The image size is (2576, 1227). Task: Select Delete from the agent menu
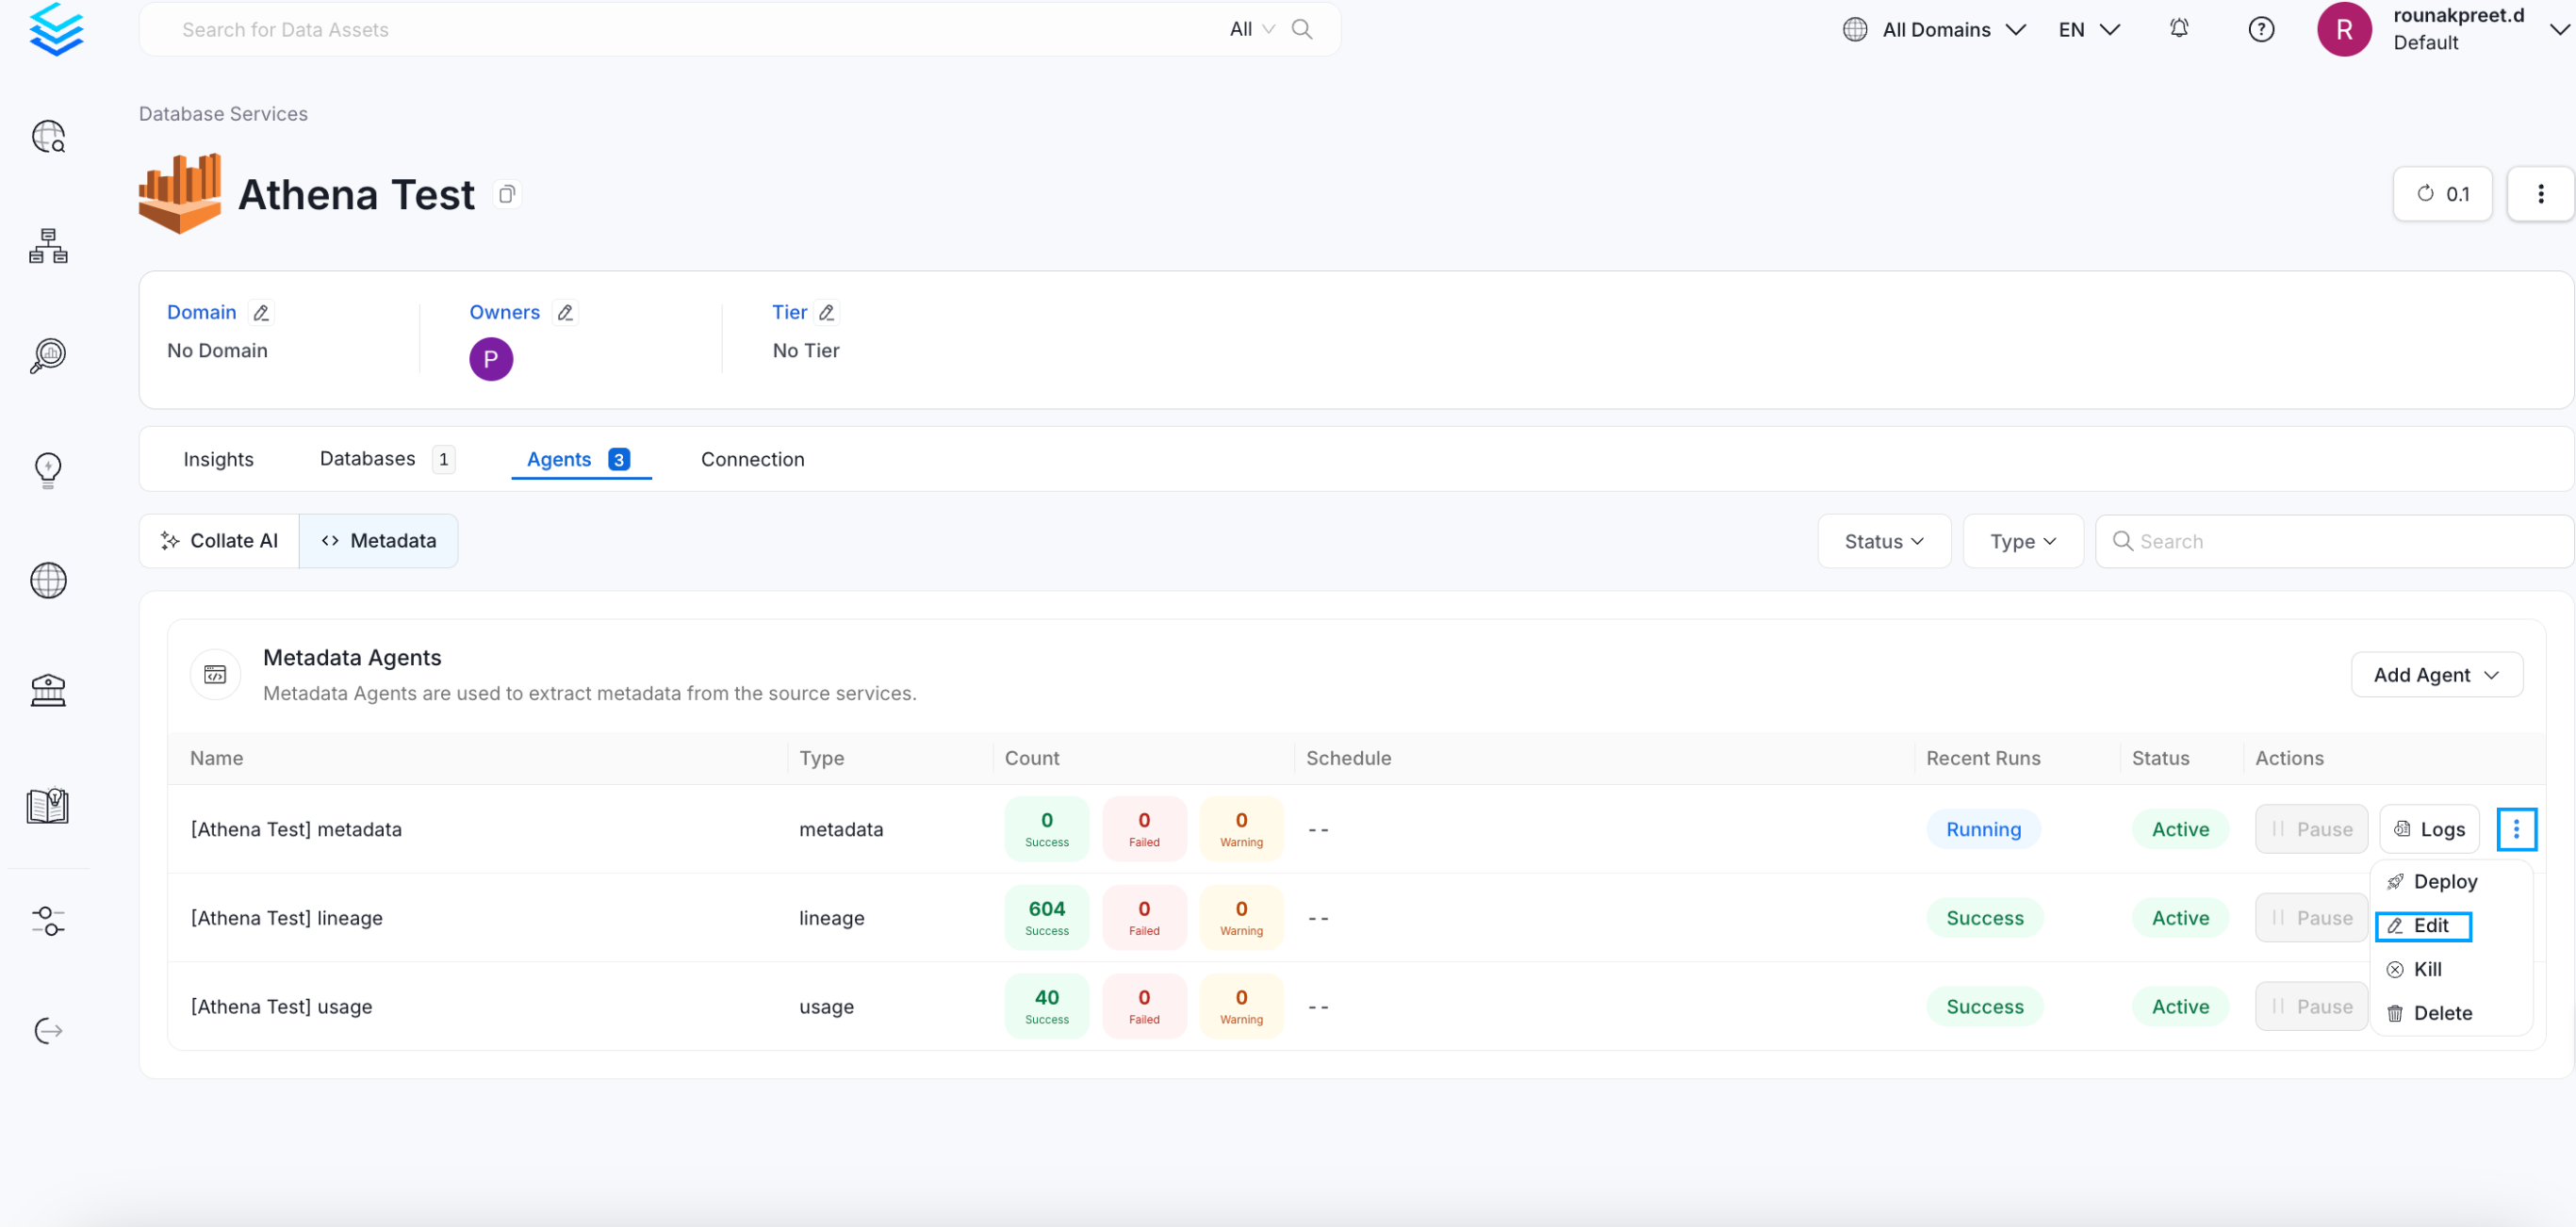coord(2441,1013)
